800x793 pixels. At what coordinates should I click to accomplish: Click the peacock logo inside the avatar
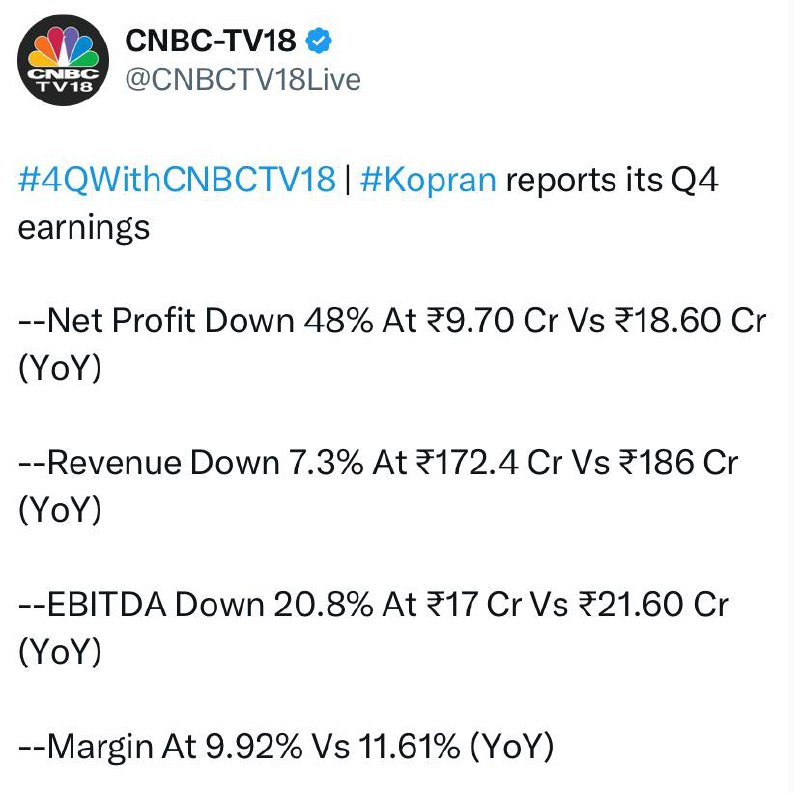(x=63, y=47)
